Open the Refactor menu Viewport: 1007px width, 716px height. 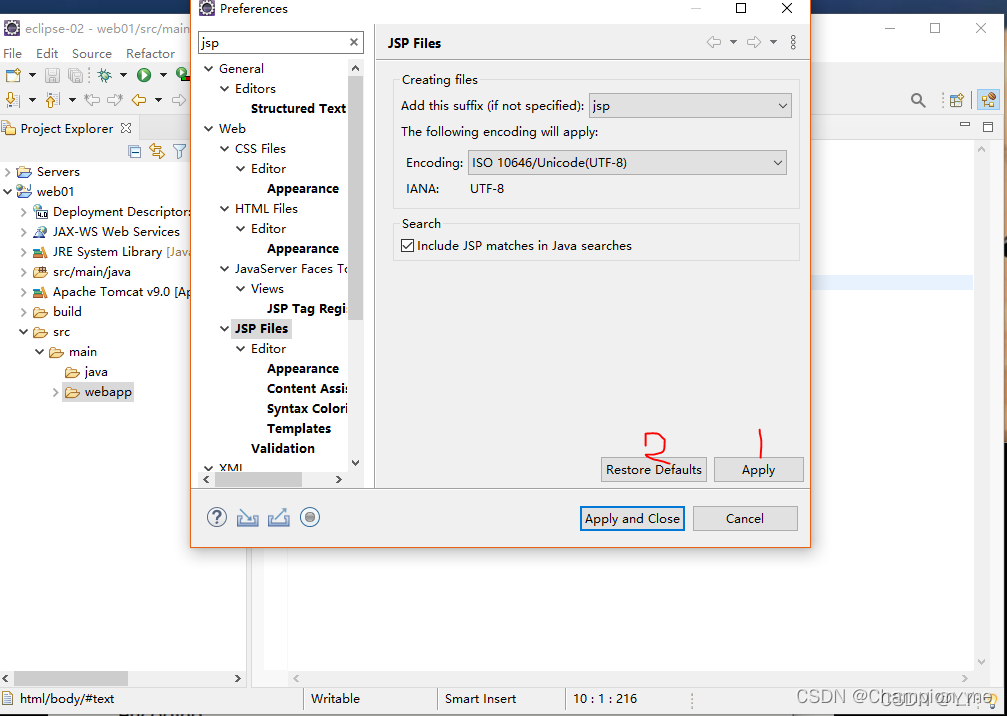150,53
